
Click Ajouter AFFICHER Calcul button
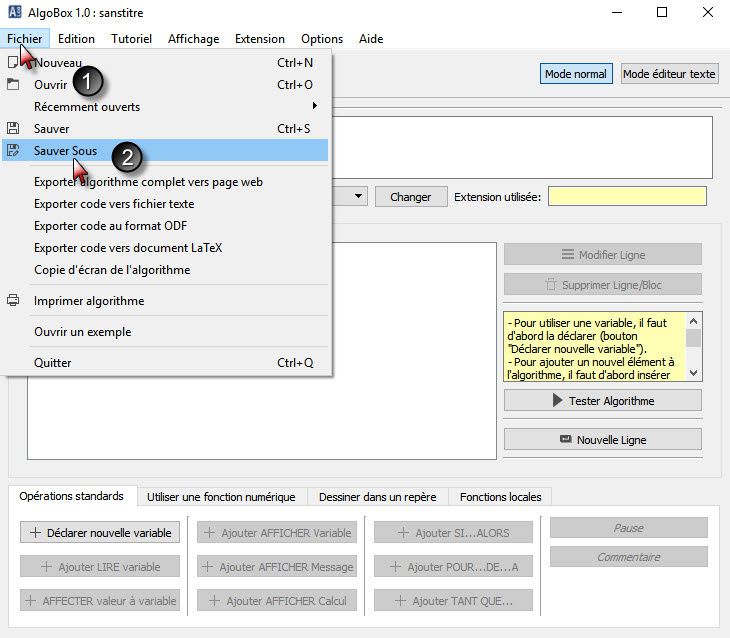click(277, 600)
